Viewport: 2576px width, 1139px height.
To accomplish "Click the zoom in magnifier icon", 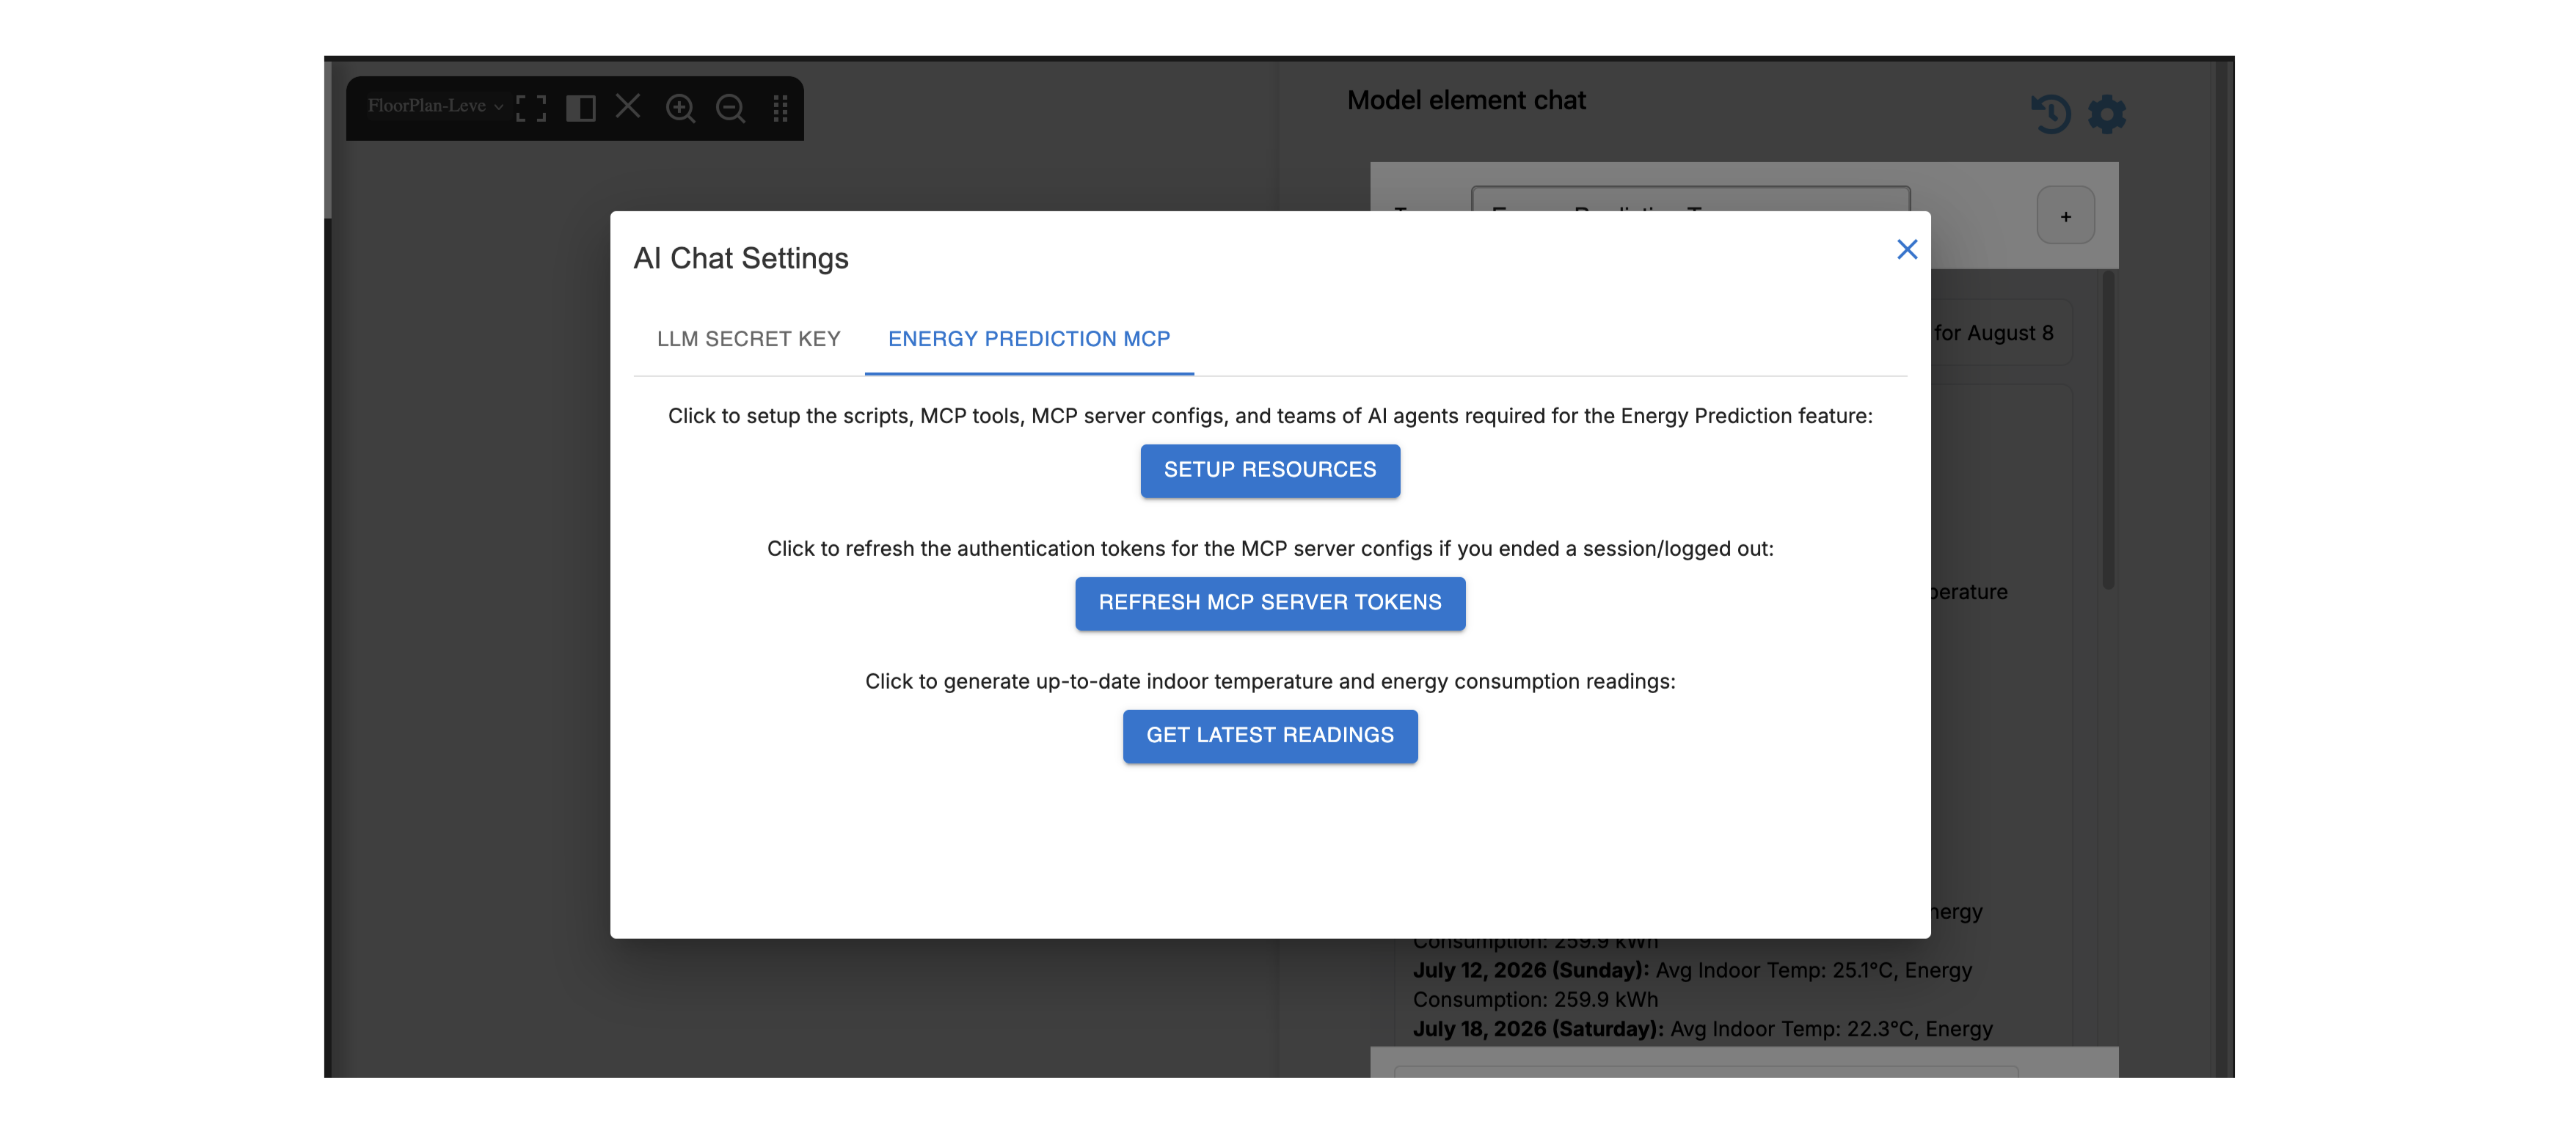I will [681, 108].
